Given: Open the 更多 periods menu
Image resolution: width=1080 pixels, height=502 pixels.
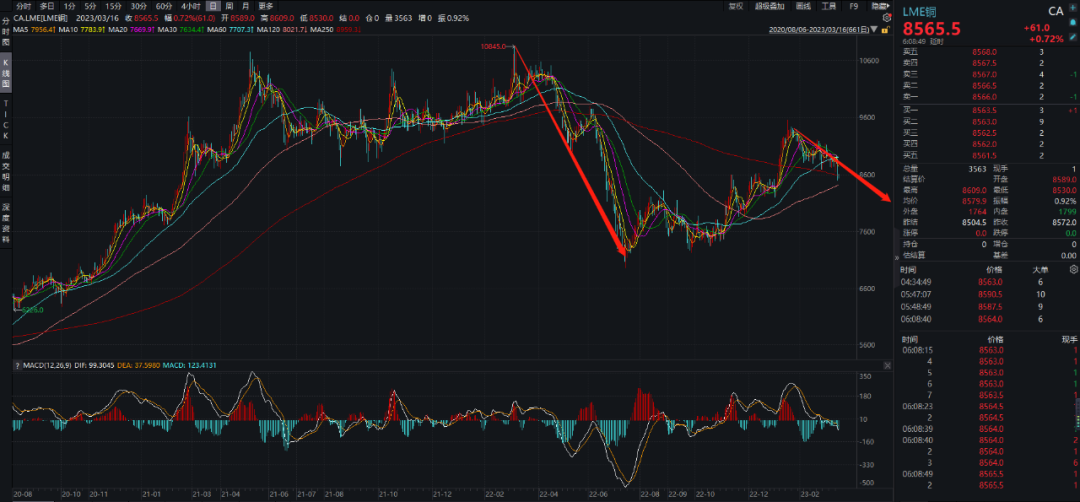Looking at the screenshot, I should pyautogui.click(x=265, y=6).
